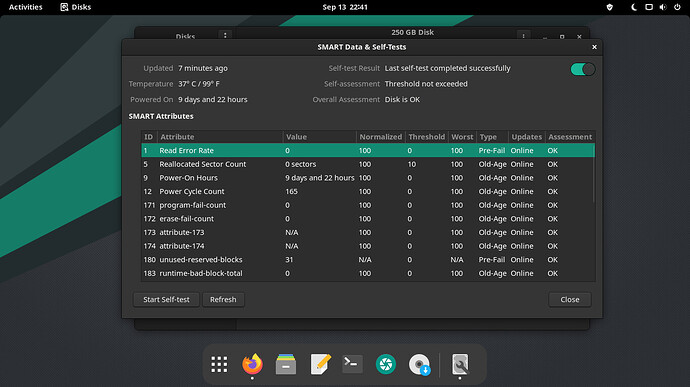Select the Power Cycle Count row
Image resolution: width=690 pixels, height=387 pixels.
pyautogui.click(x=368, y=192)
